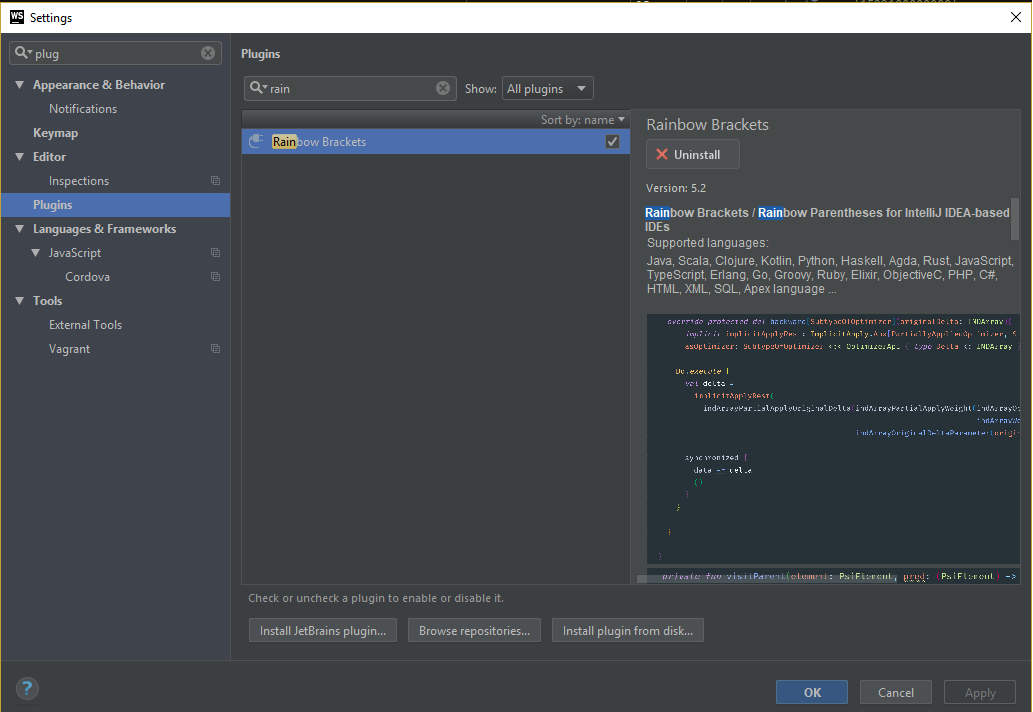Click the per-project icon next to Cordova

[x=215, y=276]
